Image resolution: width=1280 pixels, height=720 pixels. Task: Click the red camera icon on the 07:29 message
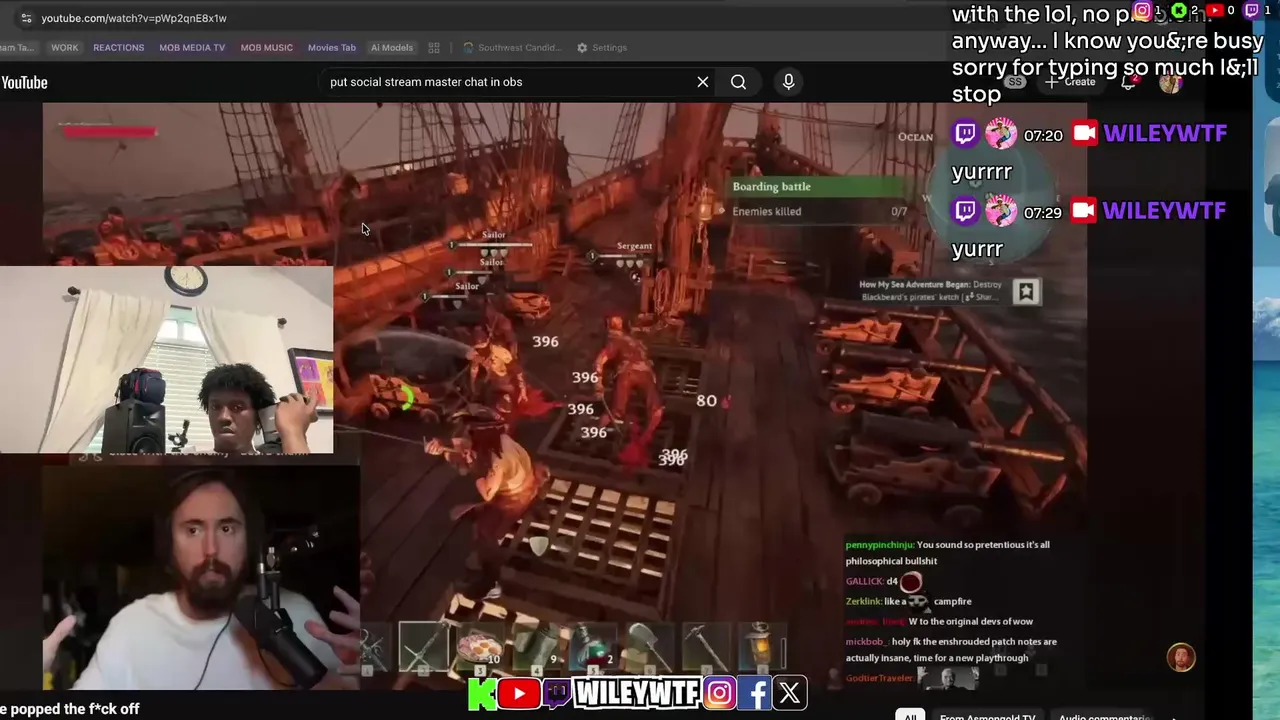pos(1084,210)
